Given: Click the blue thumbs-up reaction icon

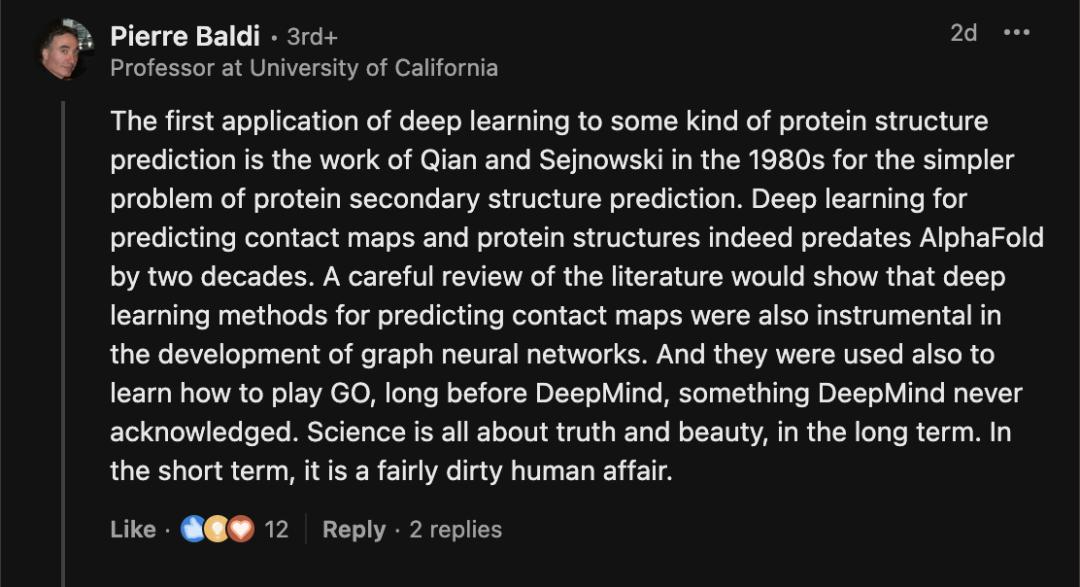Looking at the screenshot, I should coord(193,529).
